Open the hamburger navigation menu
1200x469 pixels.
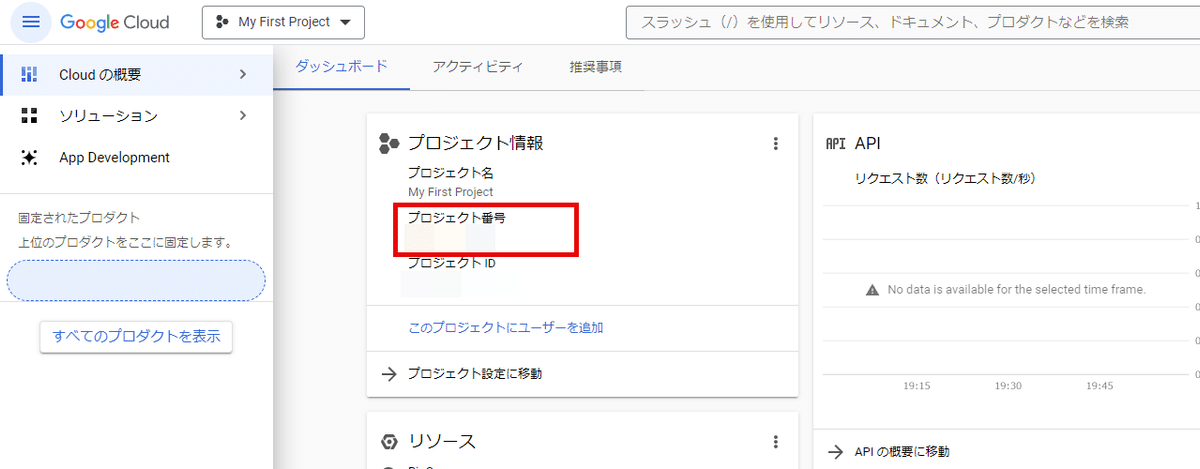[x=31, y=22]
